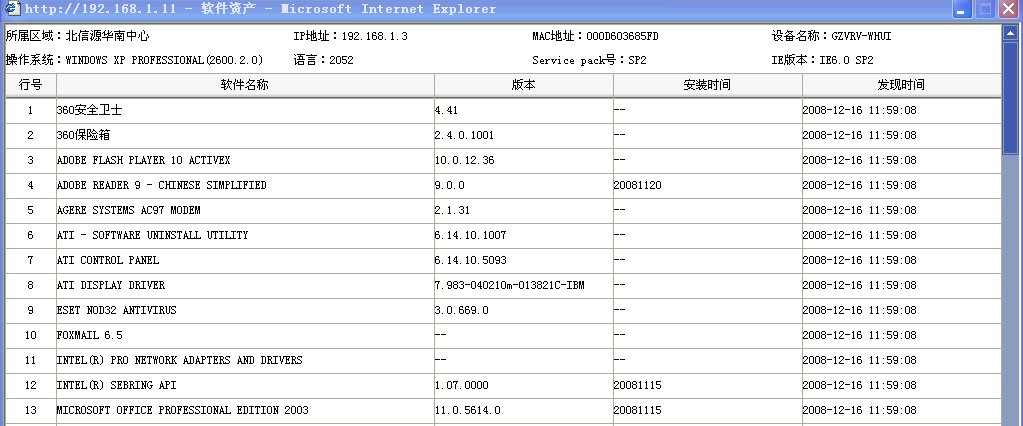Click version value 4.41
1023x426 pixels.
pos(446,110)
